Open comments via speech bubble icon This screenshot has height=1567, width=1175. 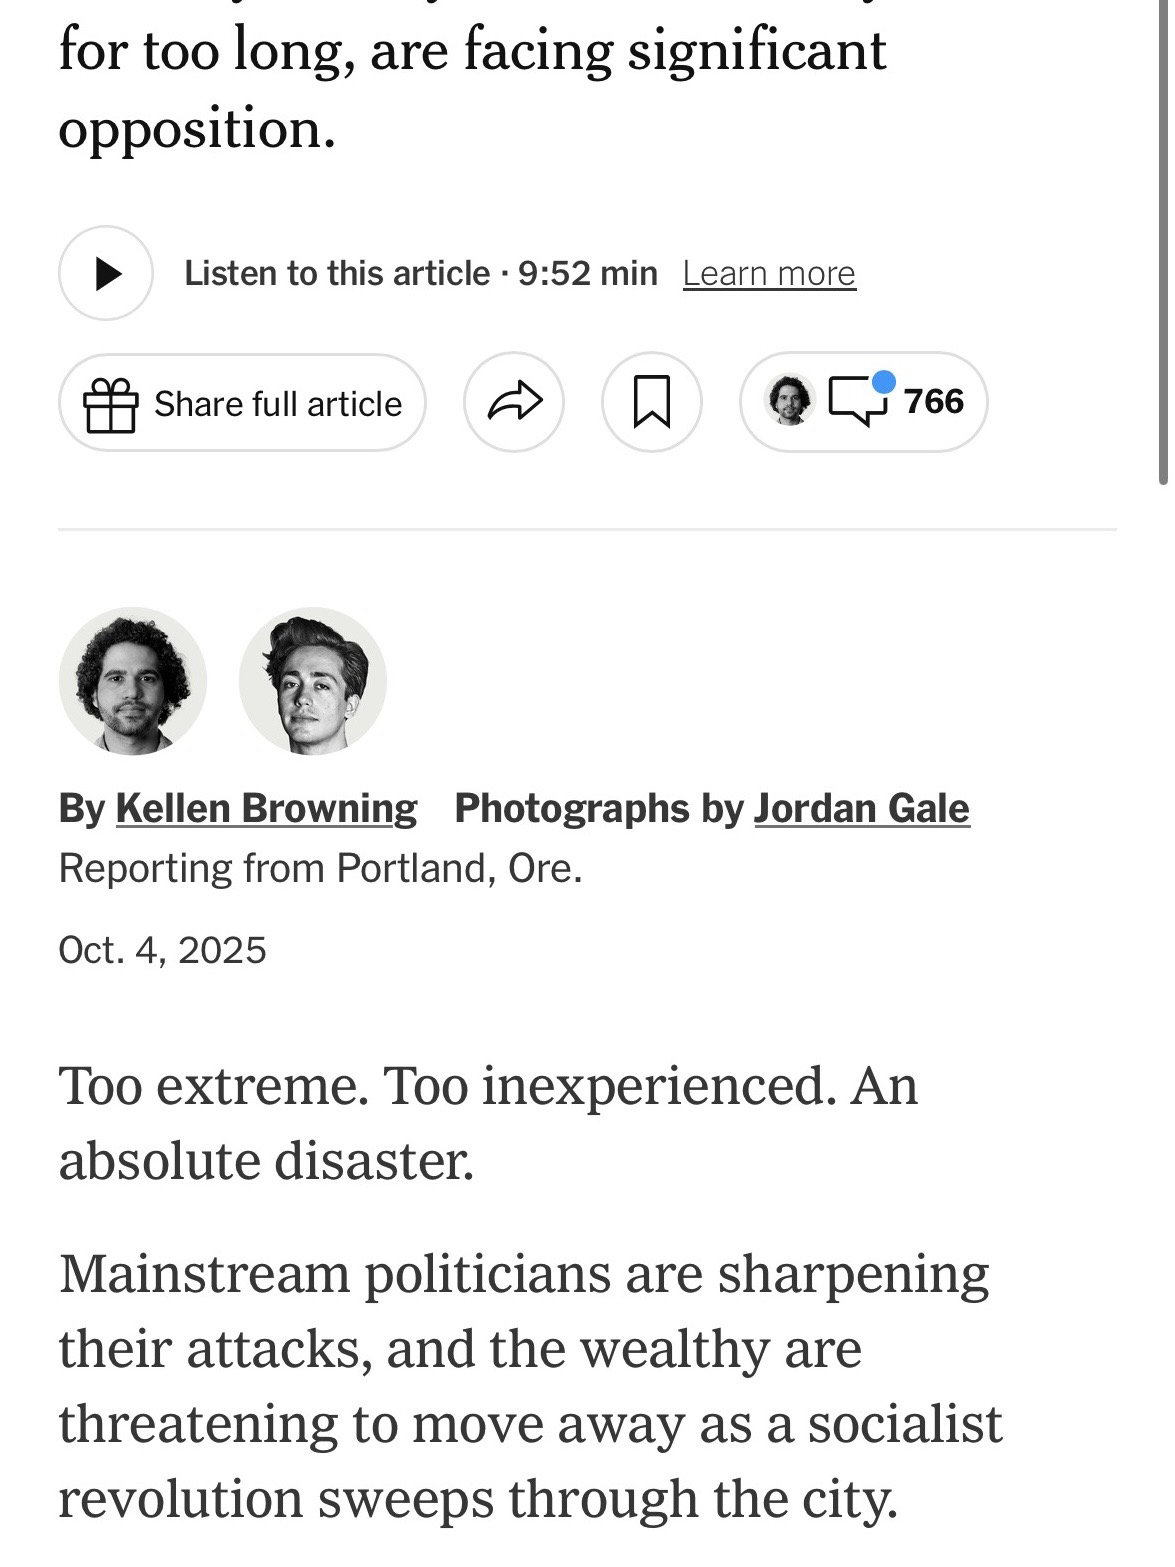[x=856, y=402]
